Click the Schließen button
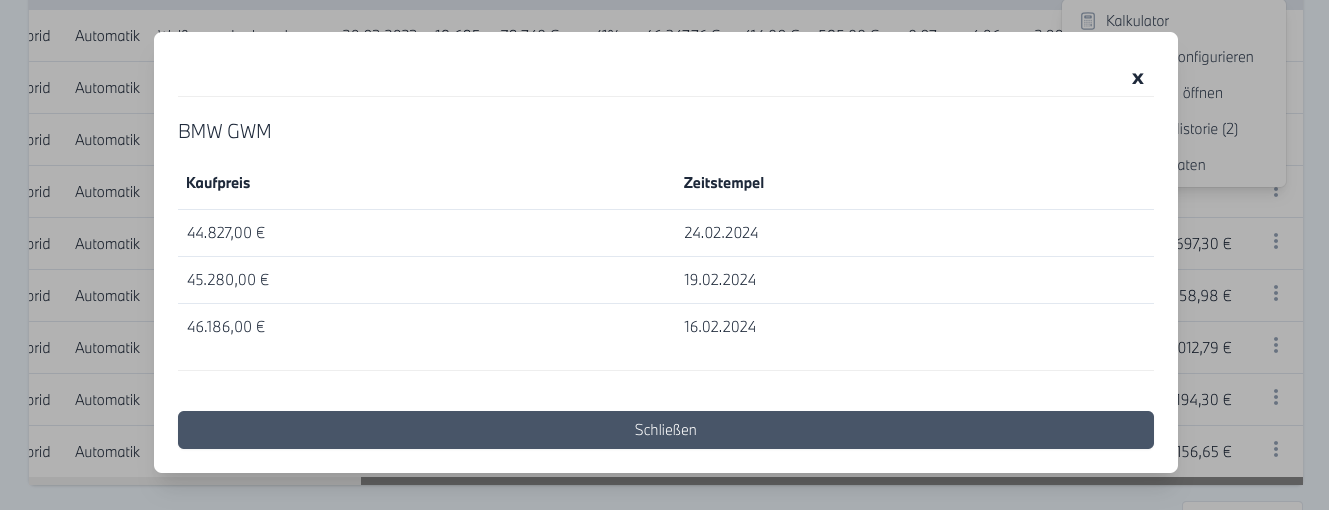1329x510 pixels. [x=665, y=430]
